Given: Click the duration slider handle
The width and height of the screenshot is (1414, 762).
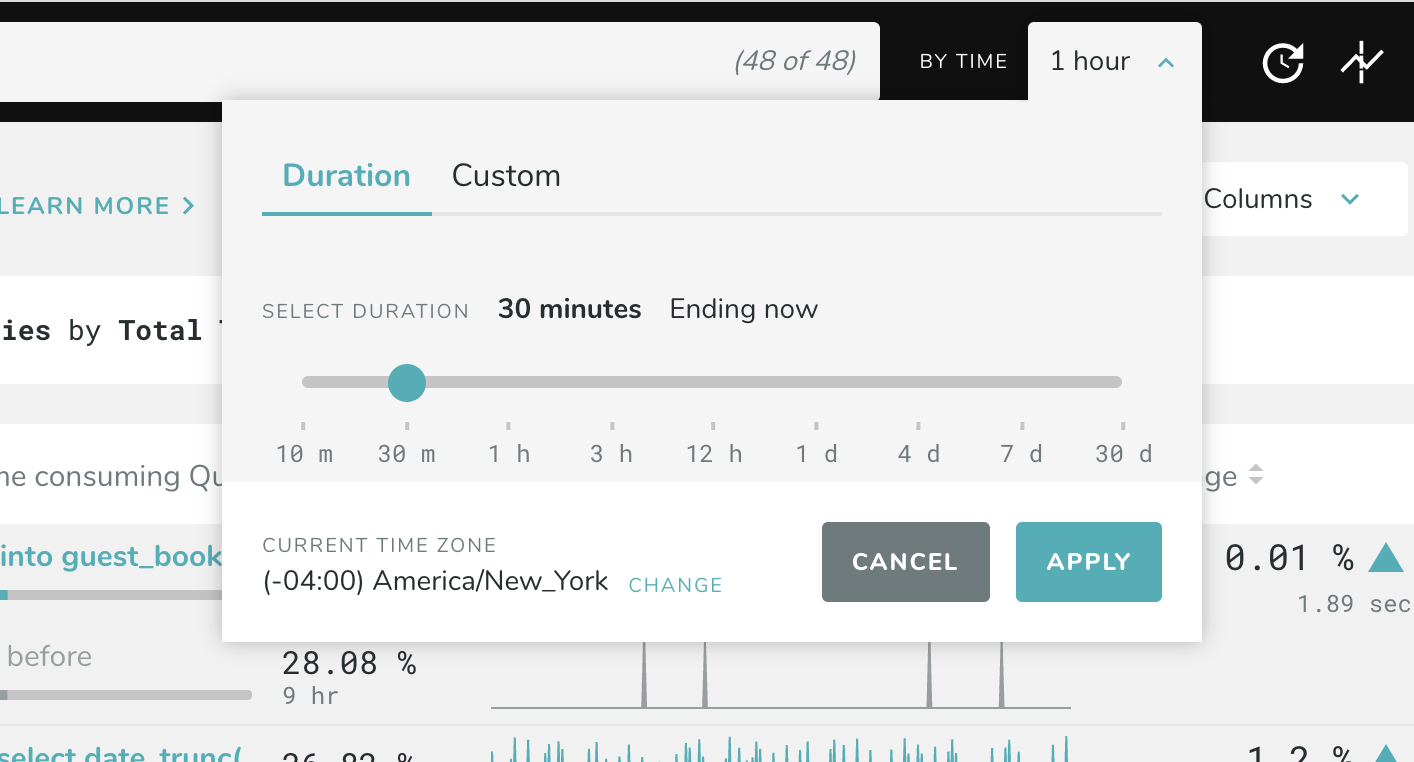Looking at the screenshot, I should 406,382.
